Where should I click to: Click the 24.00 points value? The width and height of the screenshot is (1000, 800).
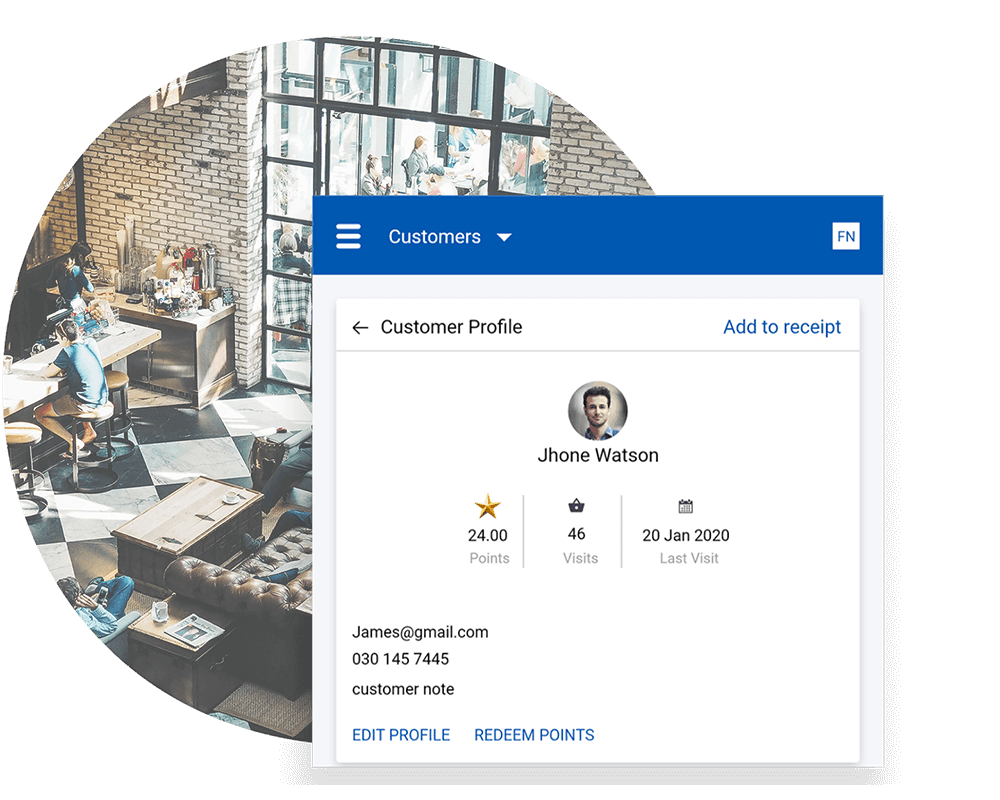tap(489, 535)
